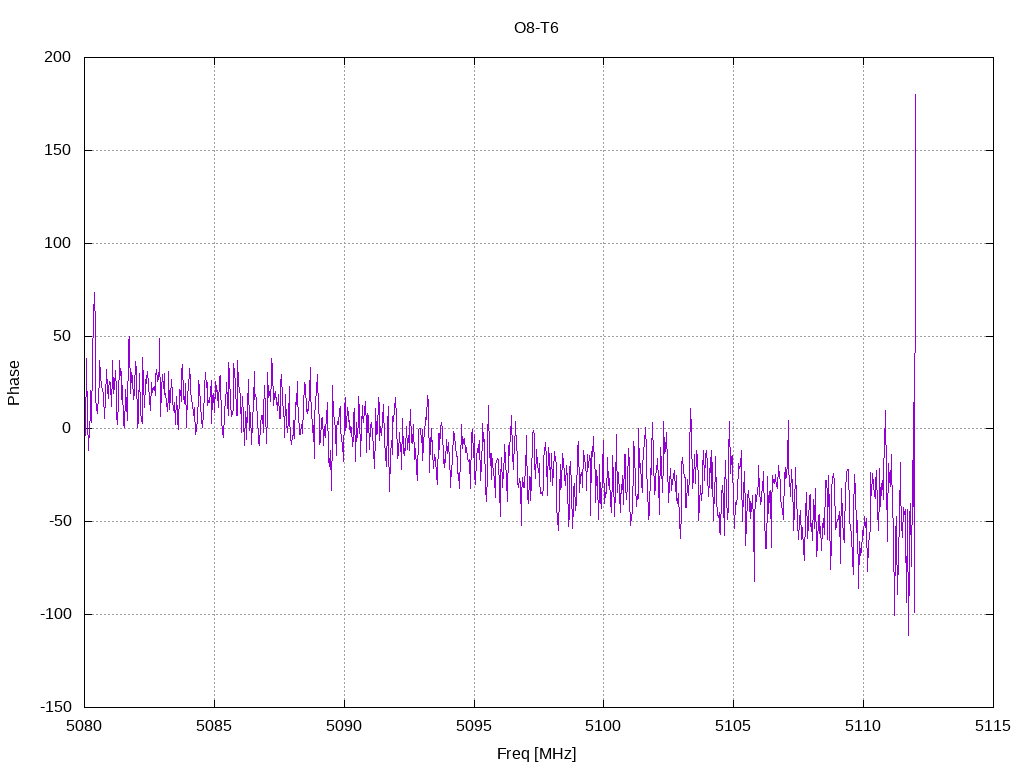Image resolution: width=1024 pixels, height=768 pixels.
Task: Click the x-axis tick label 5095
Action: pyautogui.click(x=474, y=726)
